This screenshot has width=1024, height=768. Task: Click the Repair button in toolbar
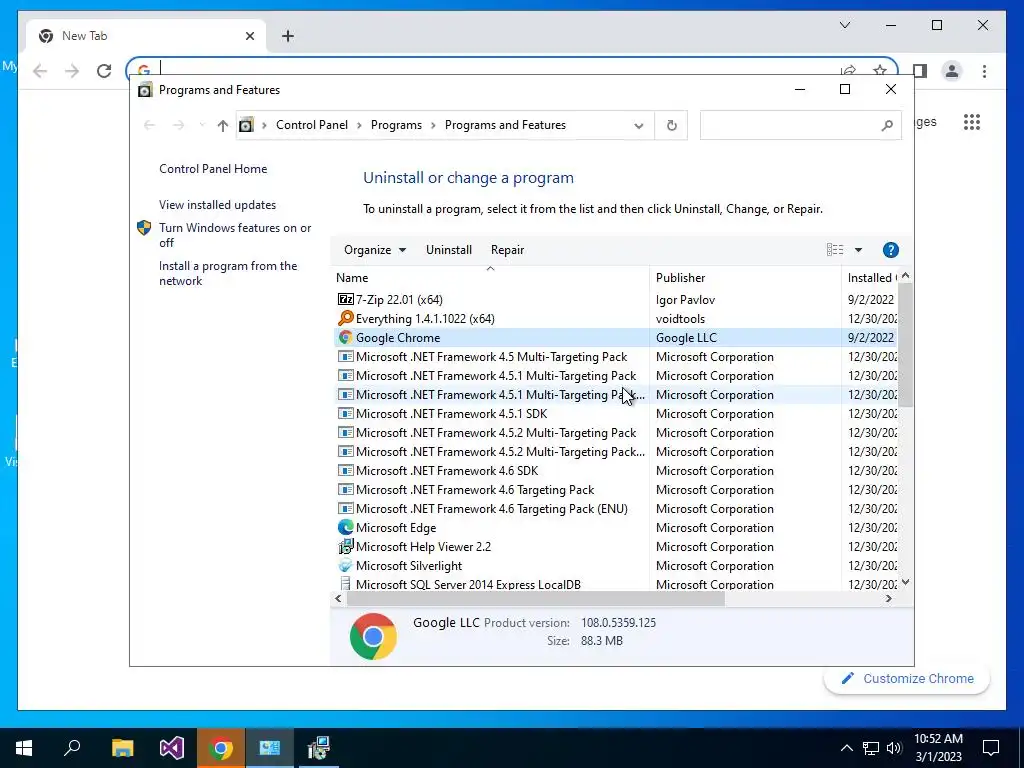coord(507,250)
